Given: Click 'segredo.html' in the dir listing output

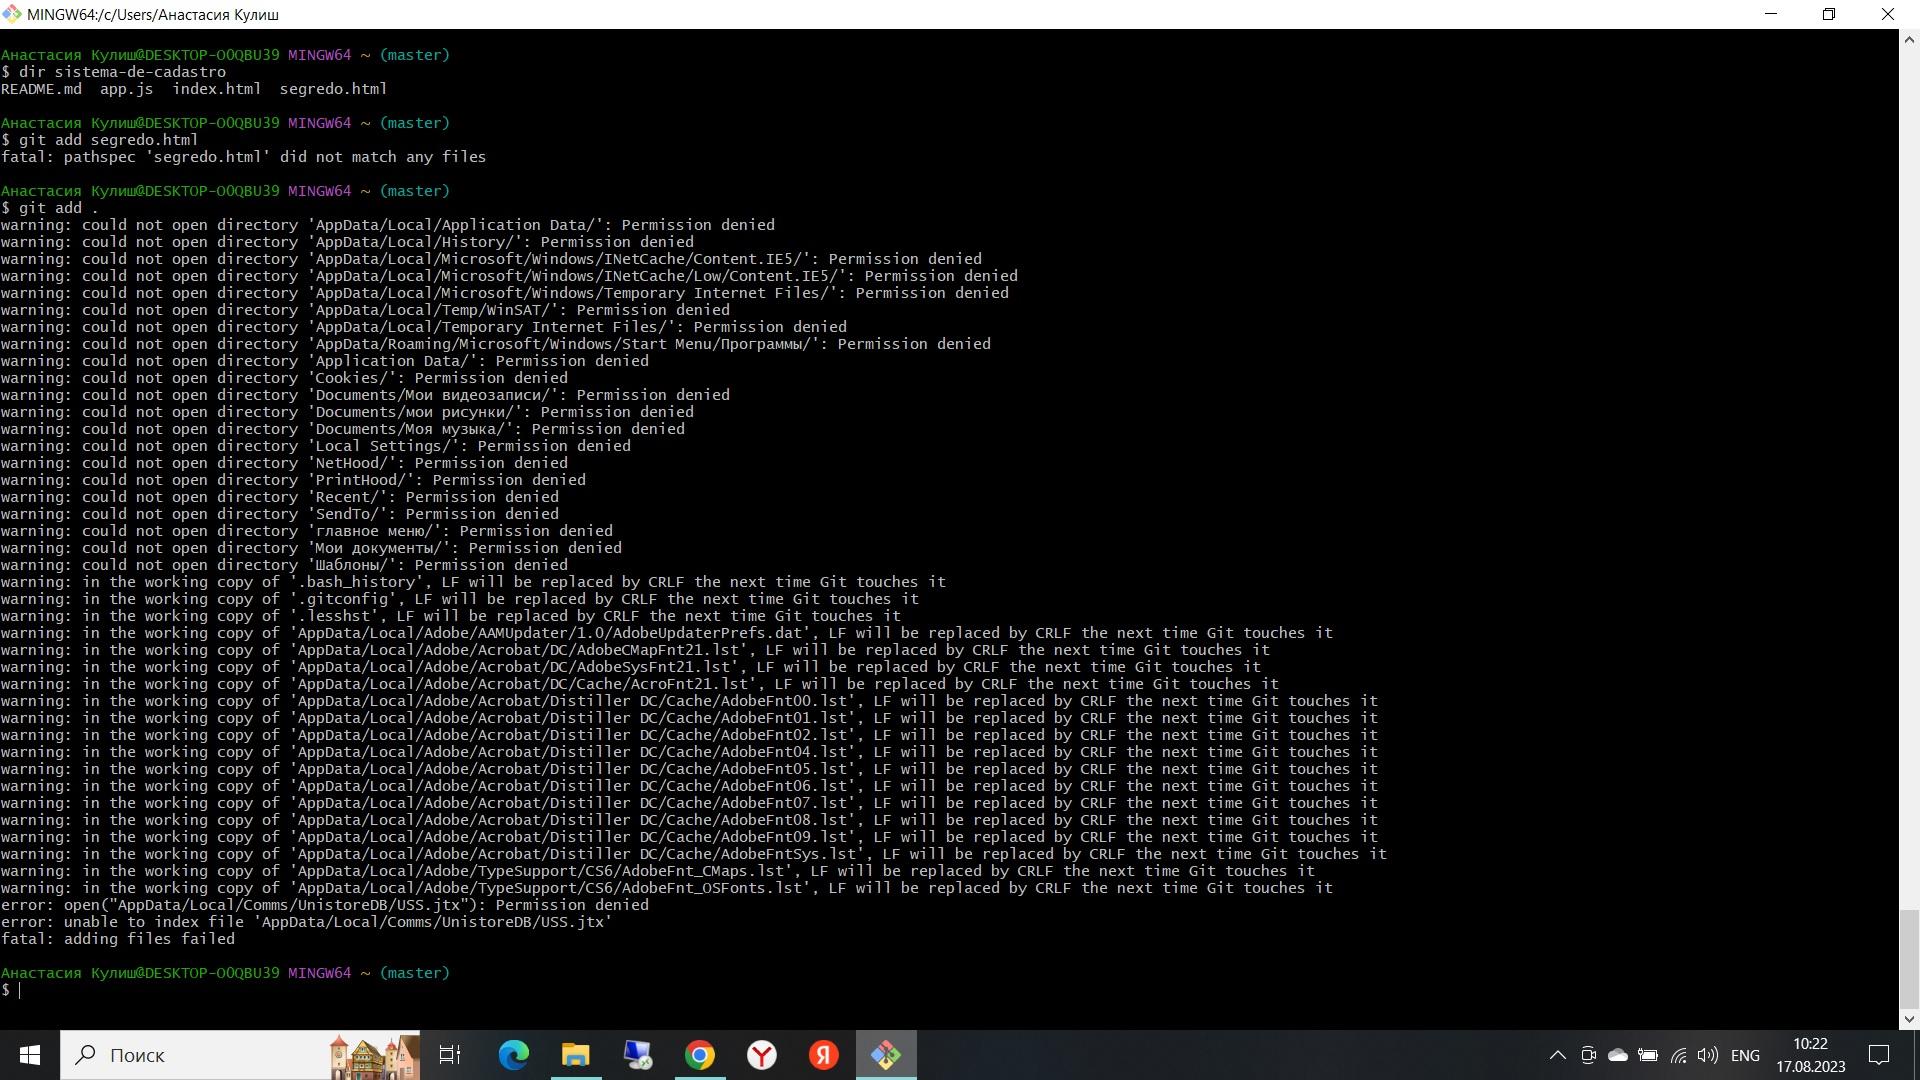Looking at the screenshot, I should pyautogui.click(x=333, y=89).
